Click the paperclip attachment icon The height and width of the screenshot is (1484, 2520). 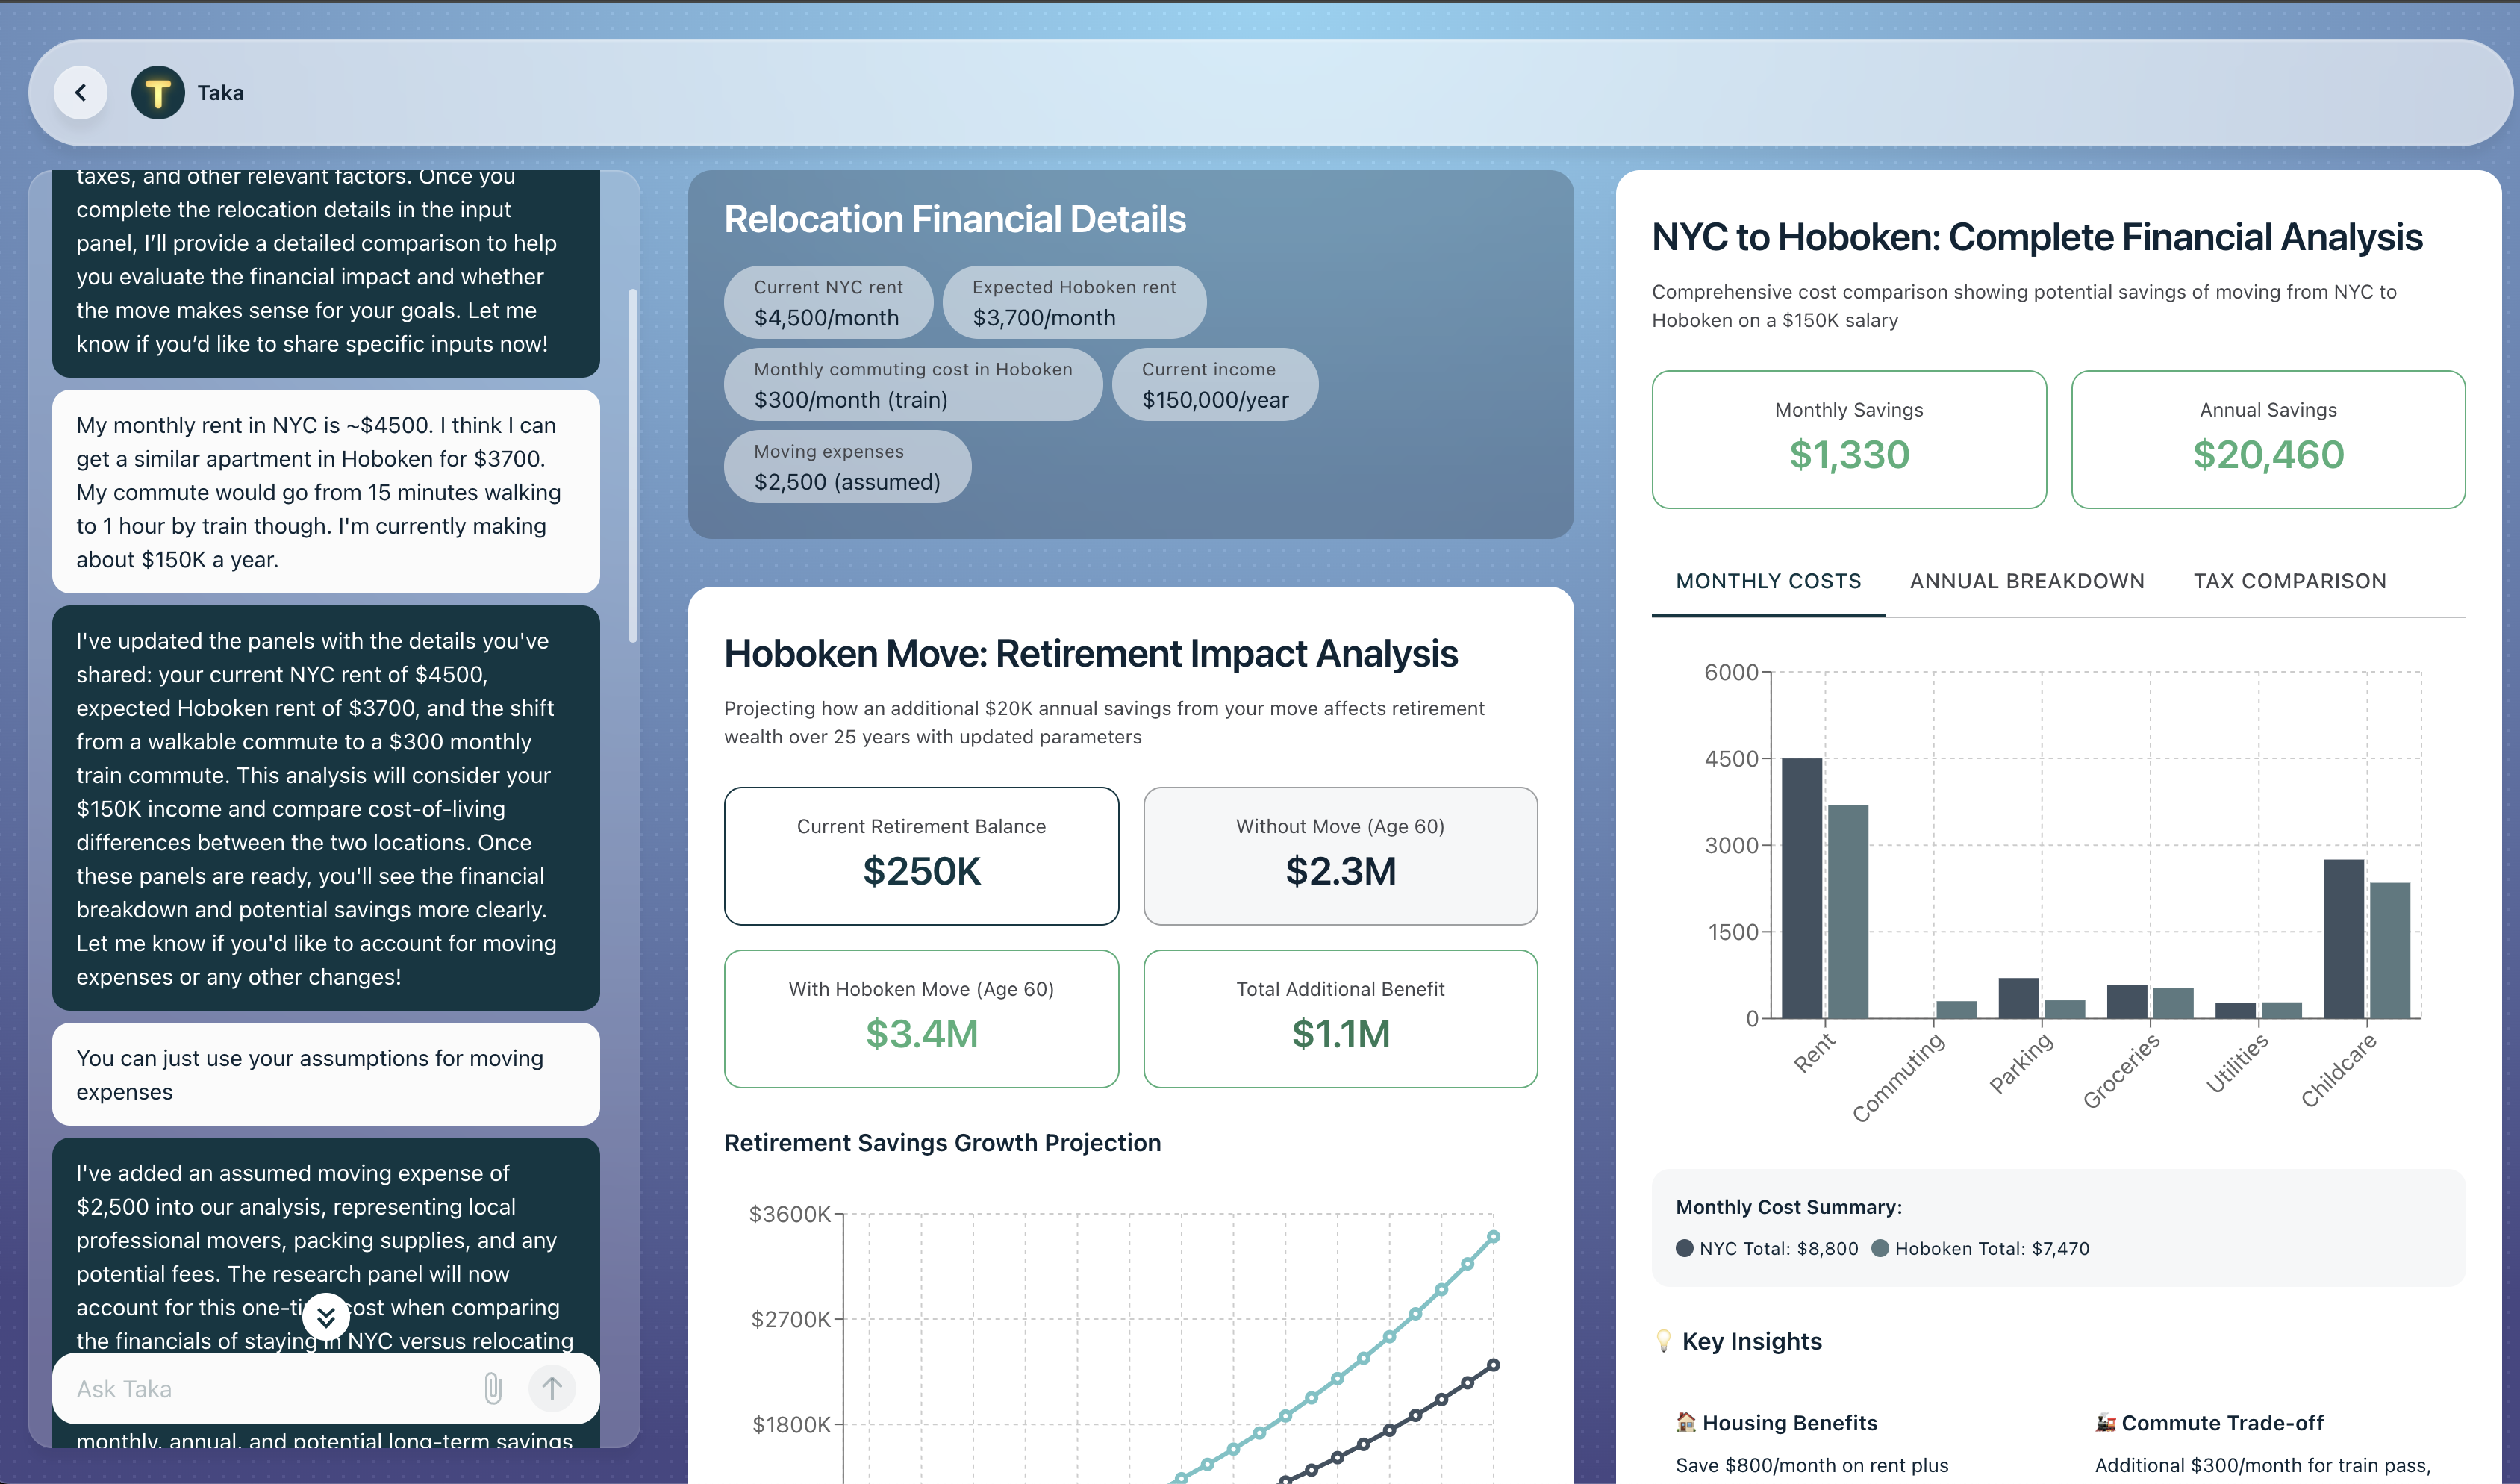tap(492, 1388)
